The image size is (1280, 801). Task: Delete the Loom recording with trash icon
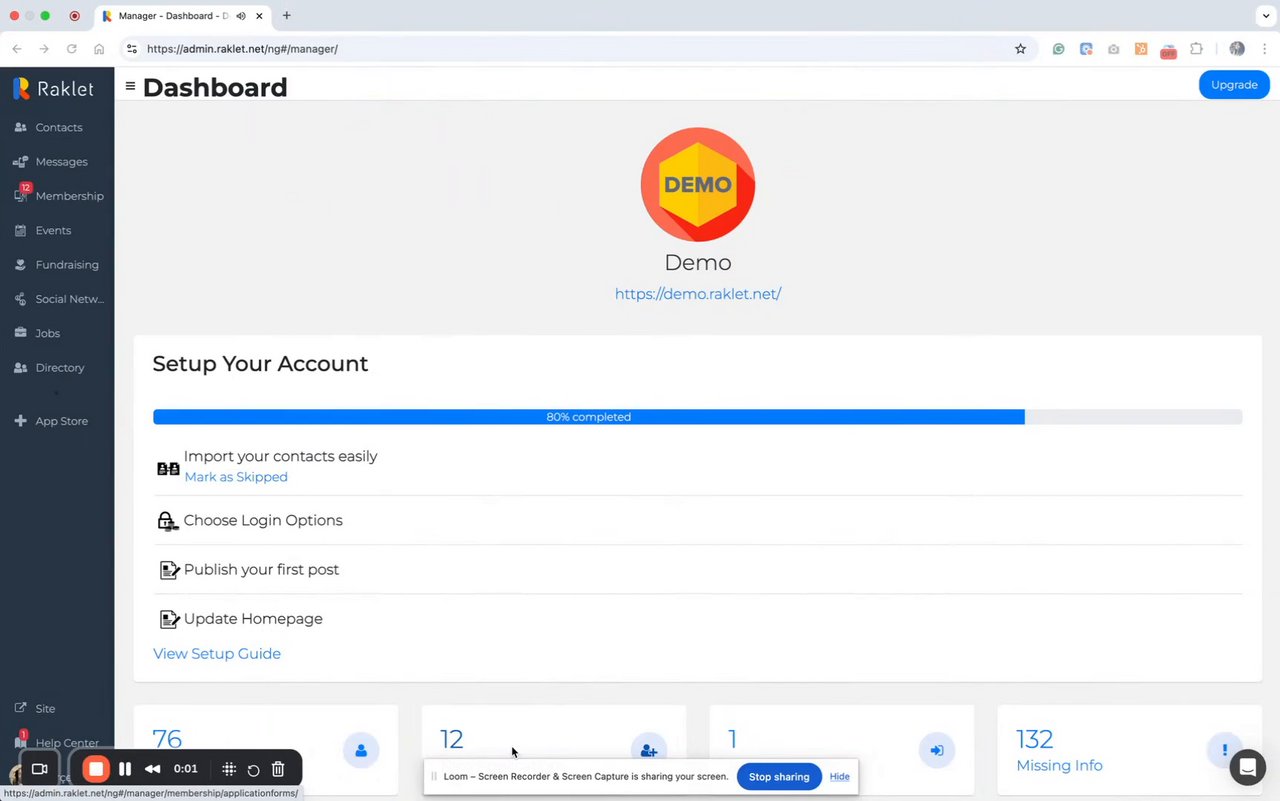tap(279, 769)
